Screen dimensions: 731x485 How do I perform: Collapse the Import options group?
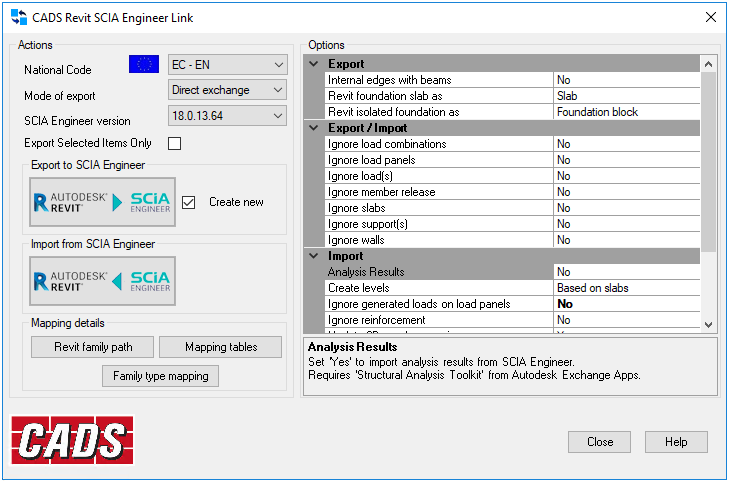pyautogui.click(x=314, y=256)
